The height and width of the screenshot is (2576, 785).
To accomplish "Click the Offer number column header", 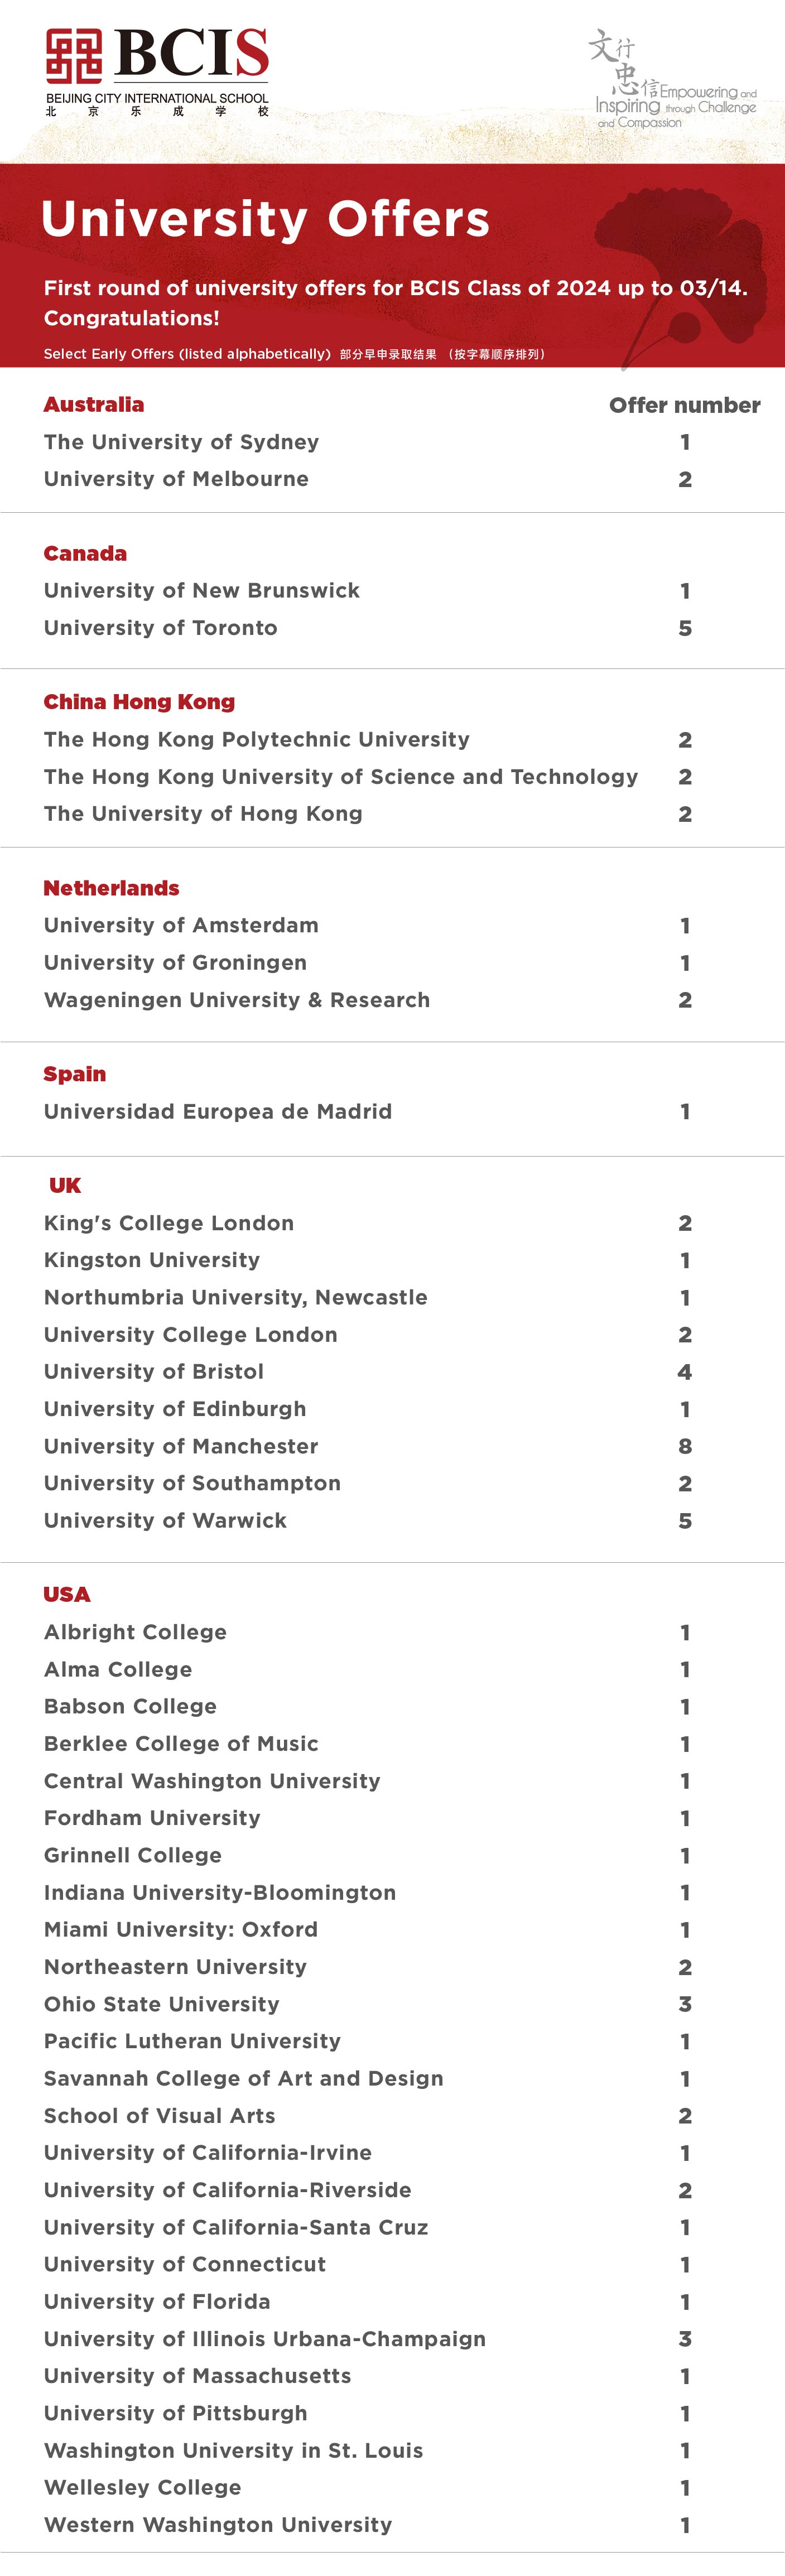I will (x=685, y=405).
